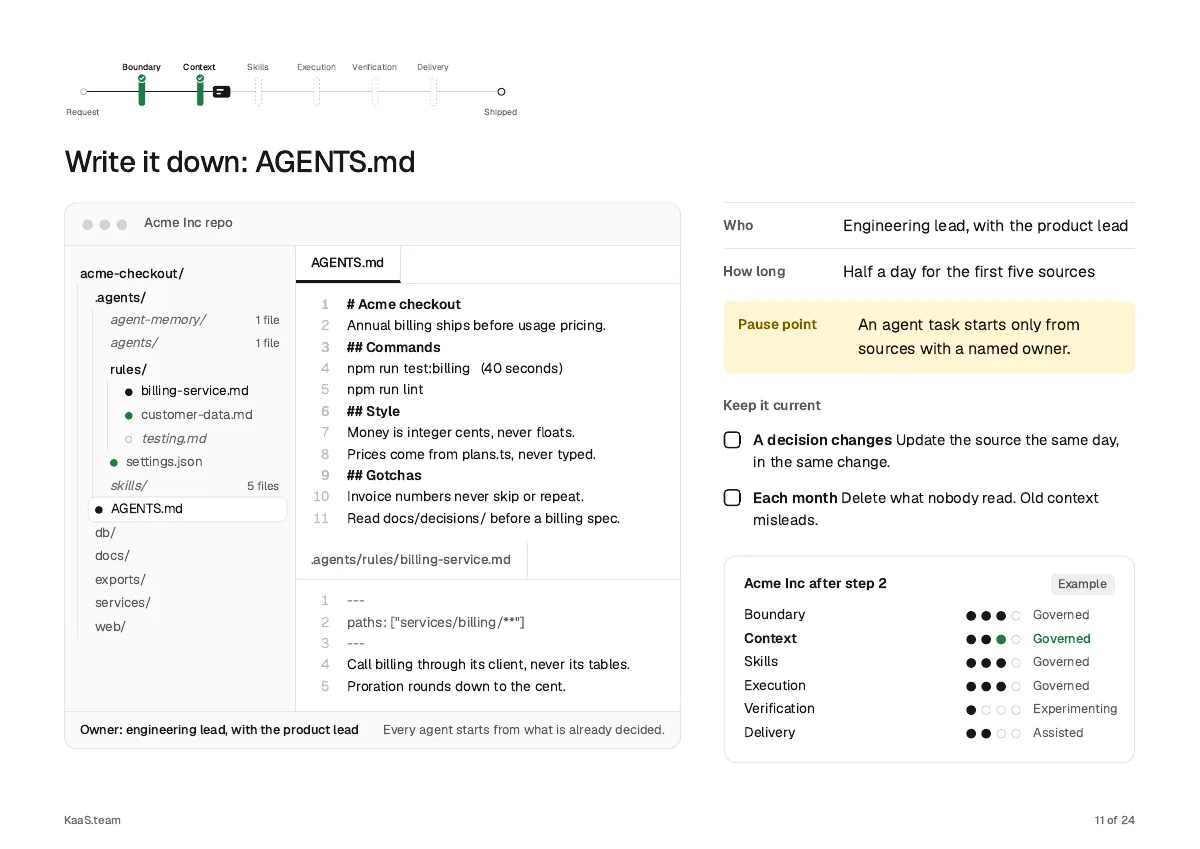Click the Context level dots indicator

click(x=993, y=639)
